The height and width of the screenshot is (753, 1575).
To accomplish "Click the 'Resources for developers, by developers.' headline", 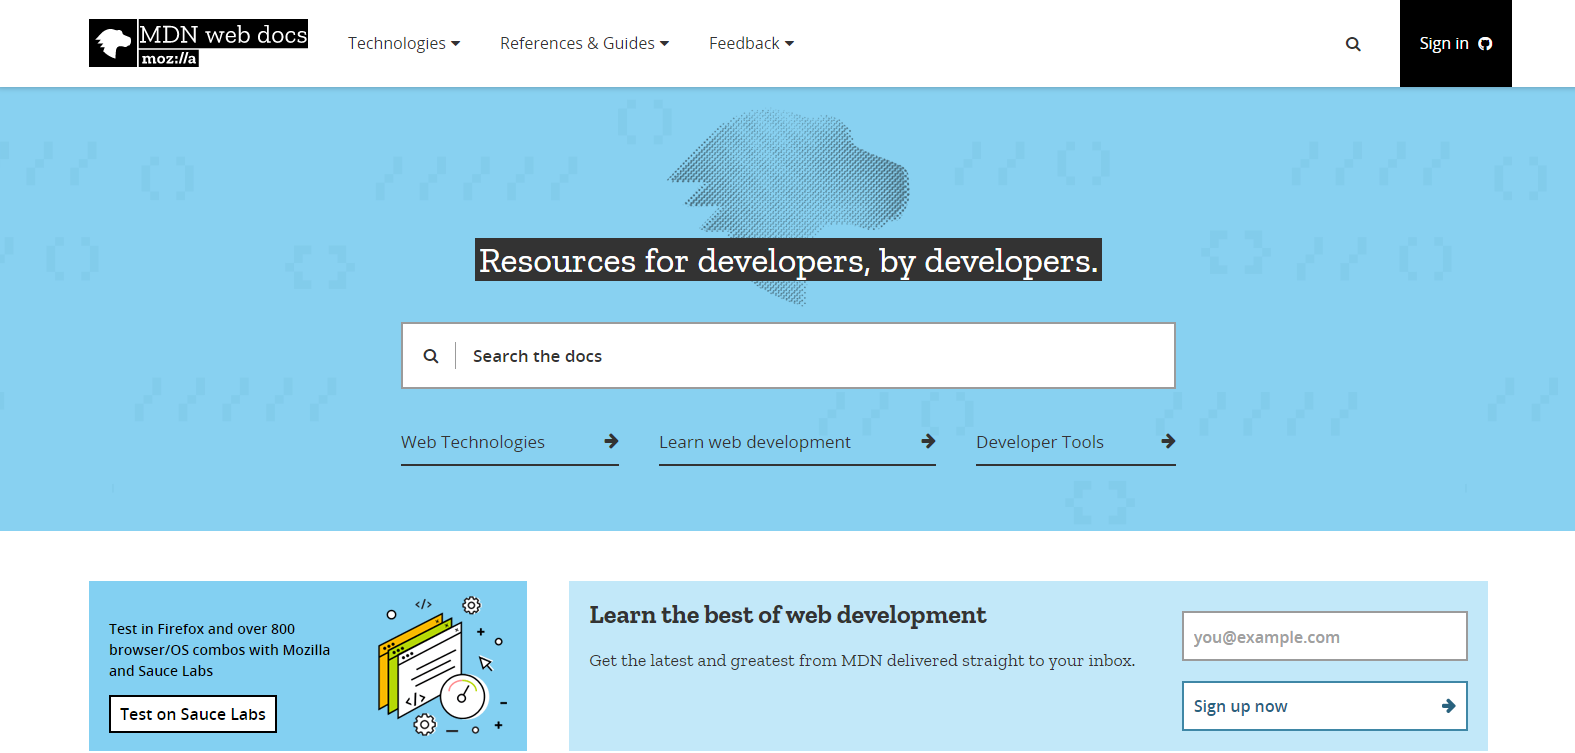I will click(788, 260).
